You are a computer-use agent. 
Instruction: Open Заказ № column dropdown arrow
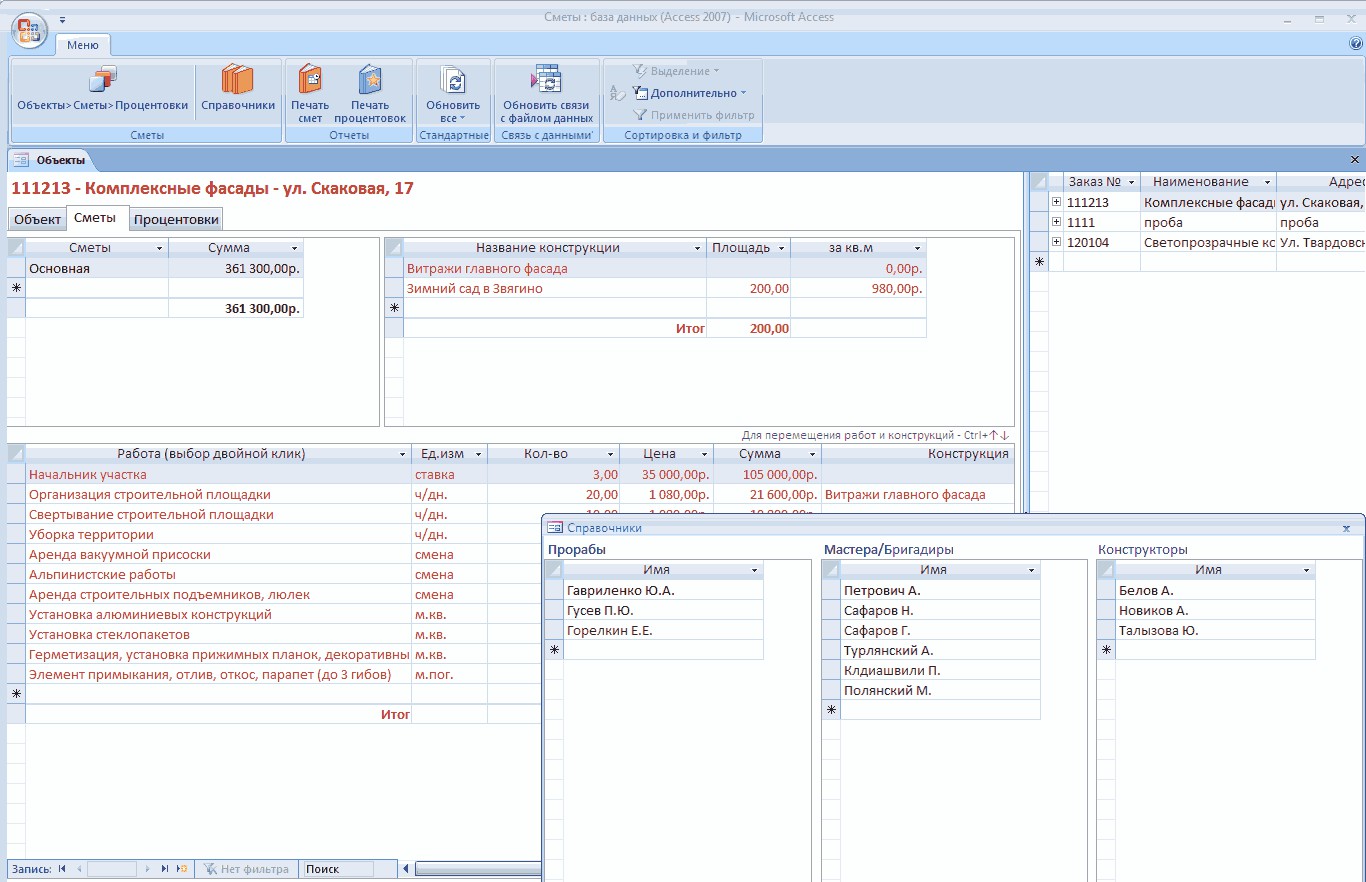1131,182
